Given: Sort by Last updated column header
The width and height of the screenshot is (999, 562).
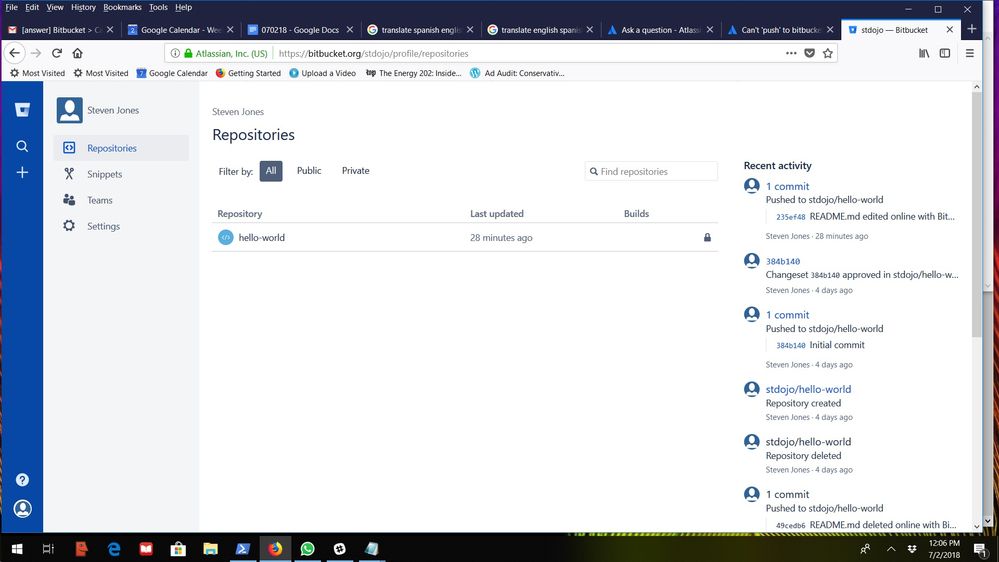Looking at the screenshot, I should (x=496, y=213).
